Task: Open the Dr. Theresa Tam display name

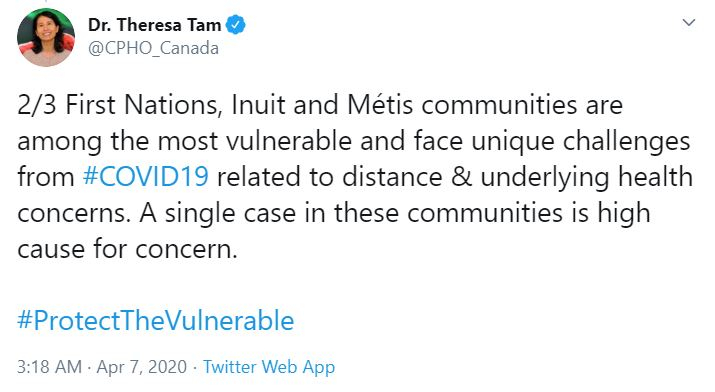Action: (x=155, y=25)
